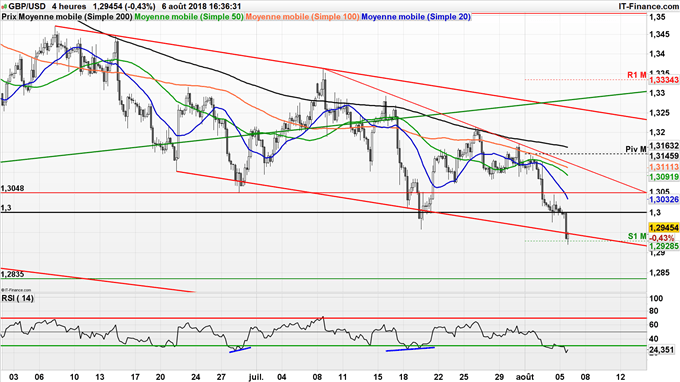Image resolution: width=680 pixels, height=382 pixels.
Task: Select the "4 heures" timeframe label
Action: (69, 7)
